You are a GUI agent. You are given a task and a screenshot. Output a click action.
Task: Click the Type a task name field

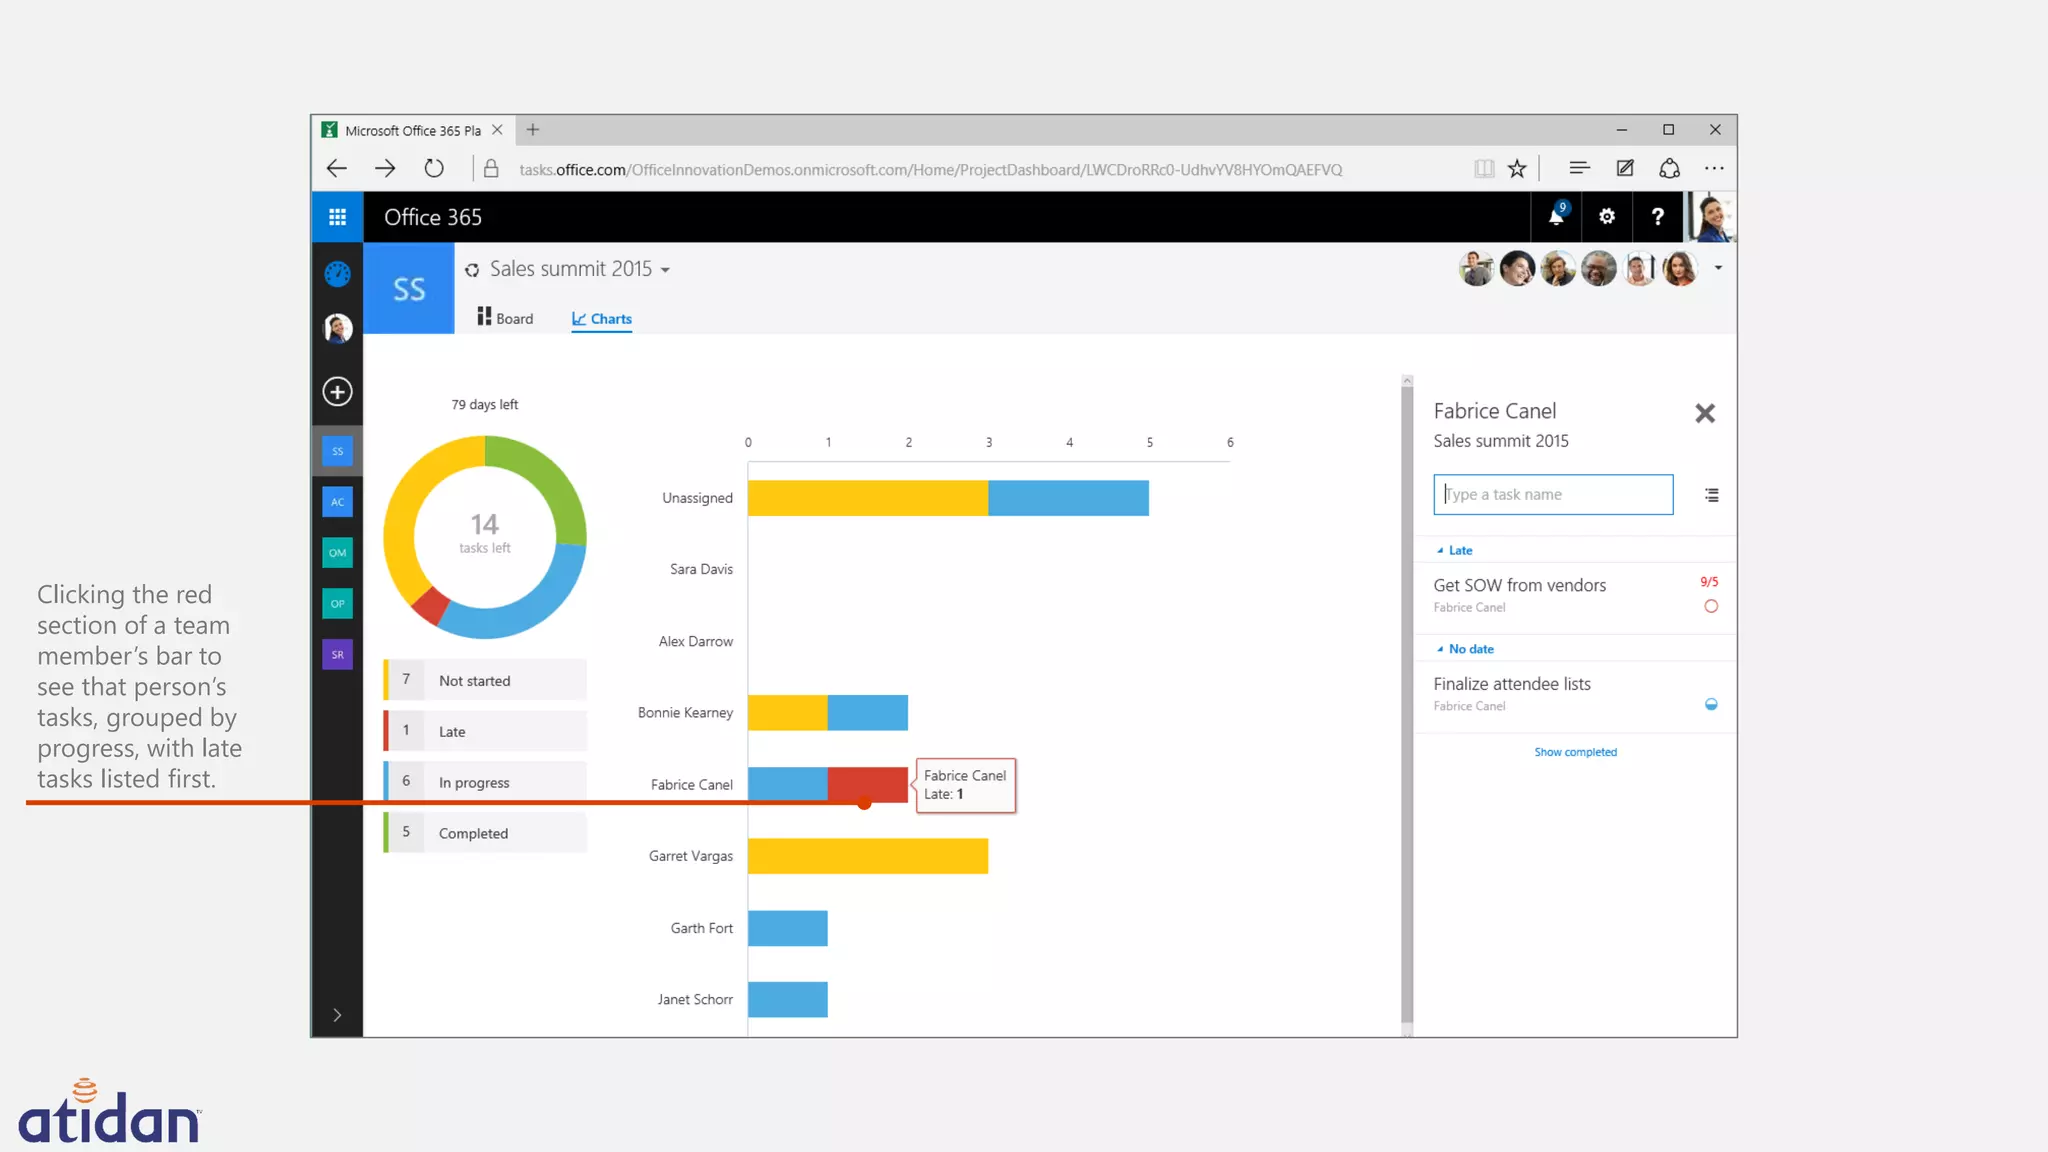click(1553, 495)
